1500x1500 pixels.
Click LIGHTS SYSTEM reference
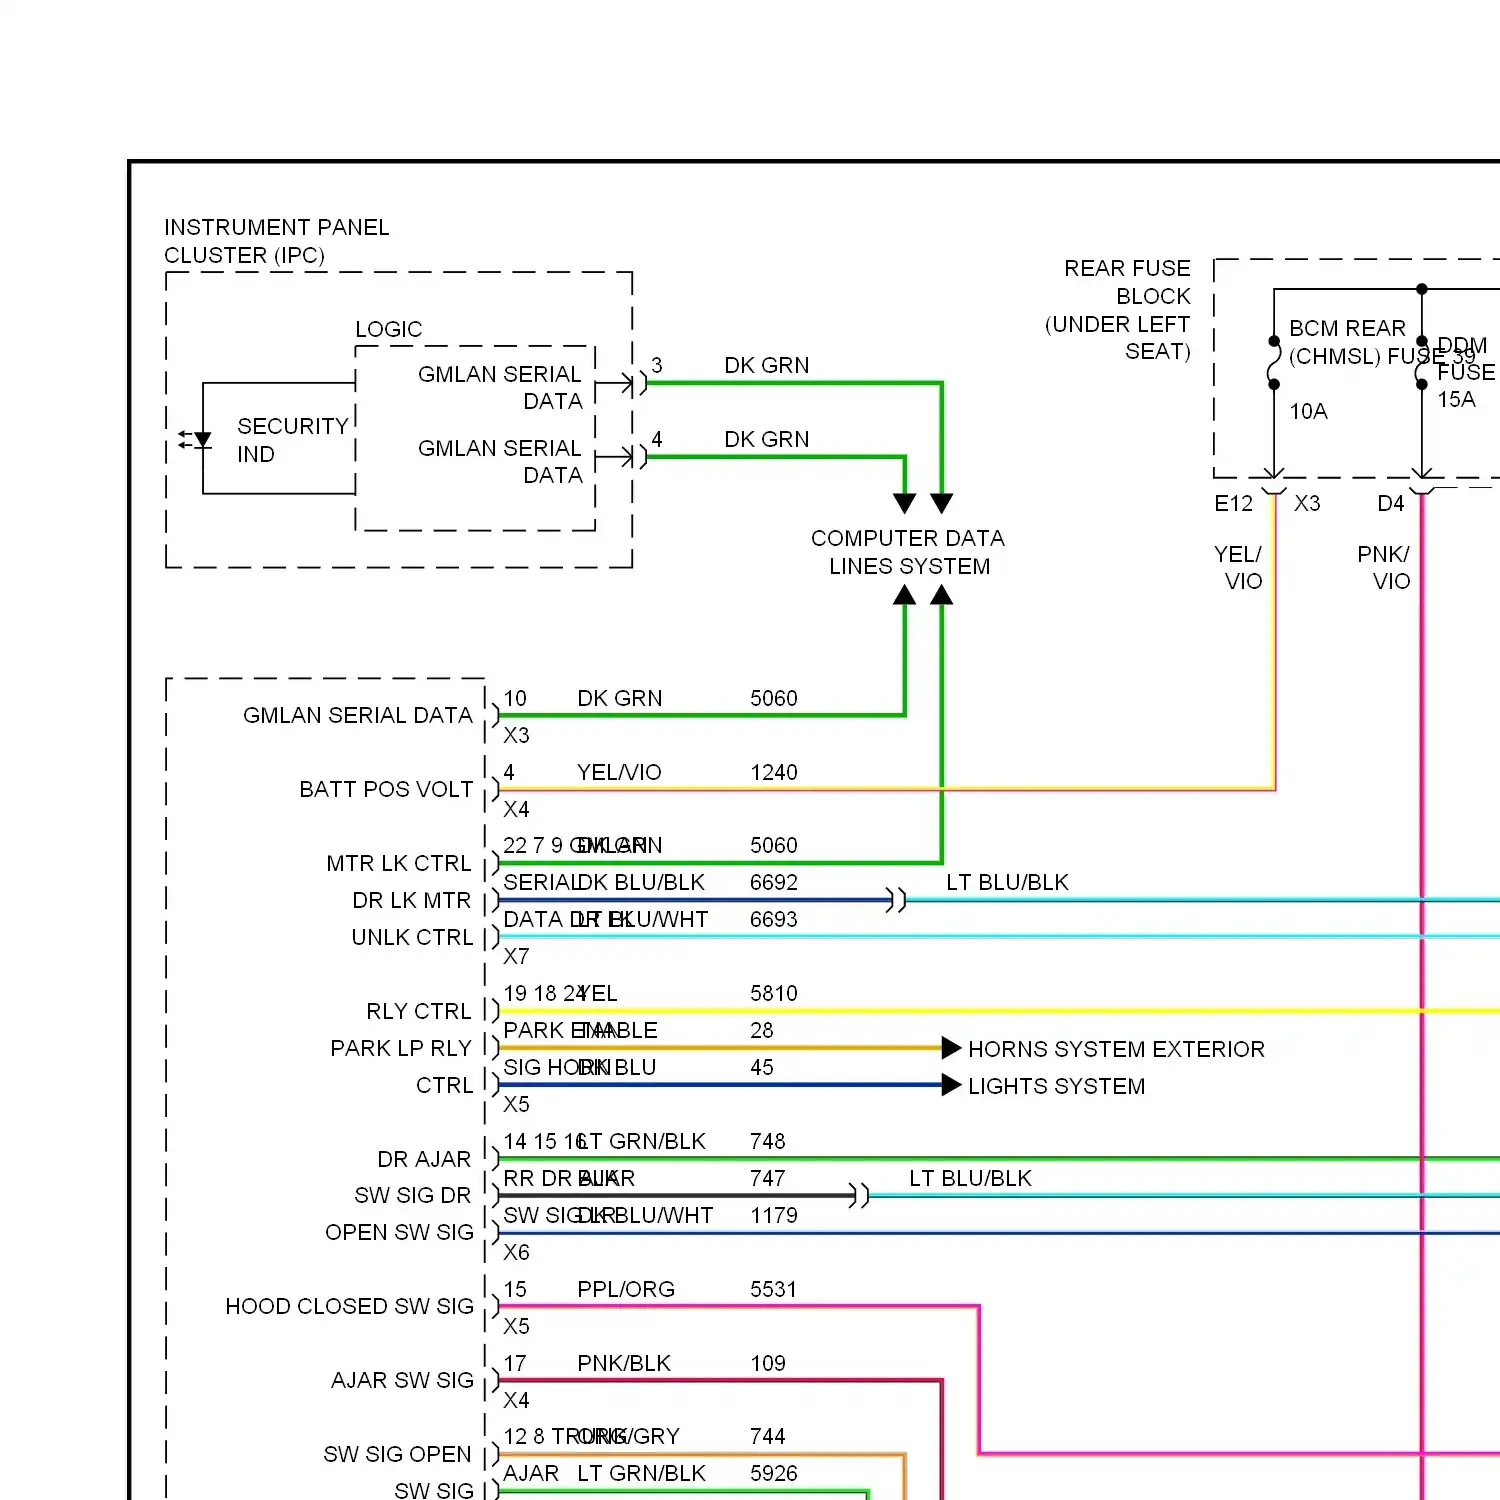(1056, 1086)
